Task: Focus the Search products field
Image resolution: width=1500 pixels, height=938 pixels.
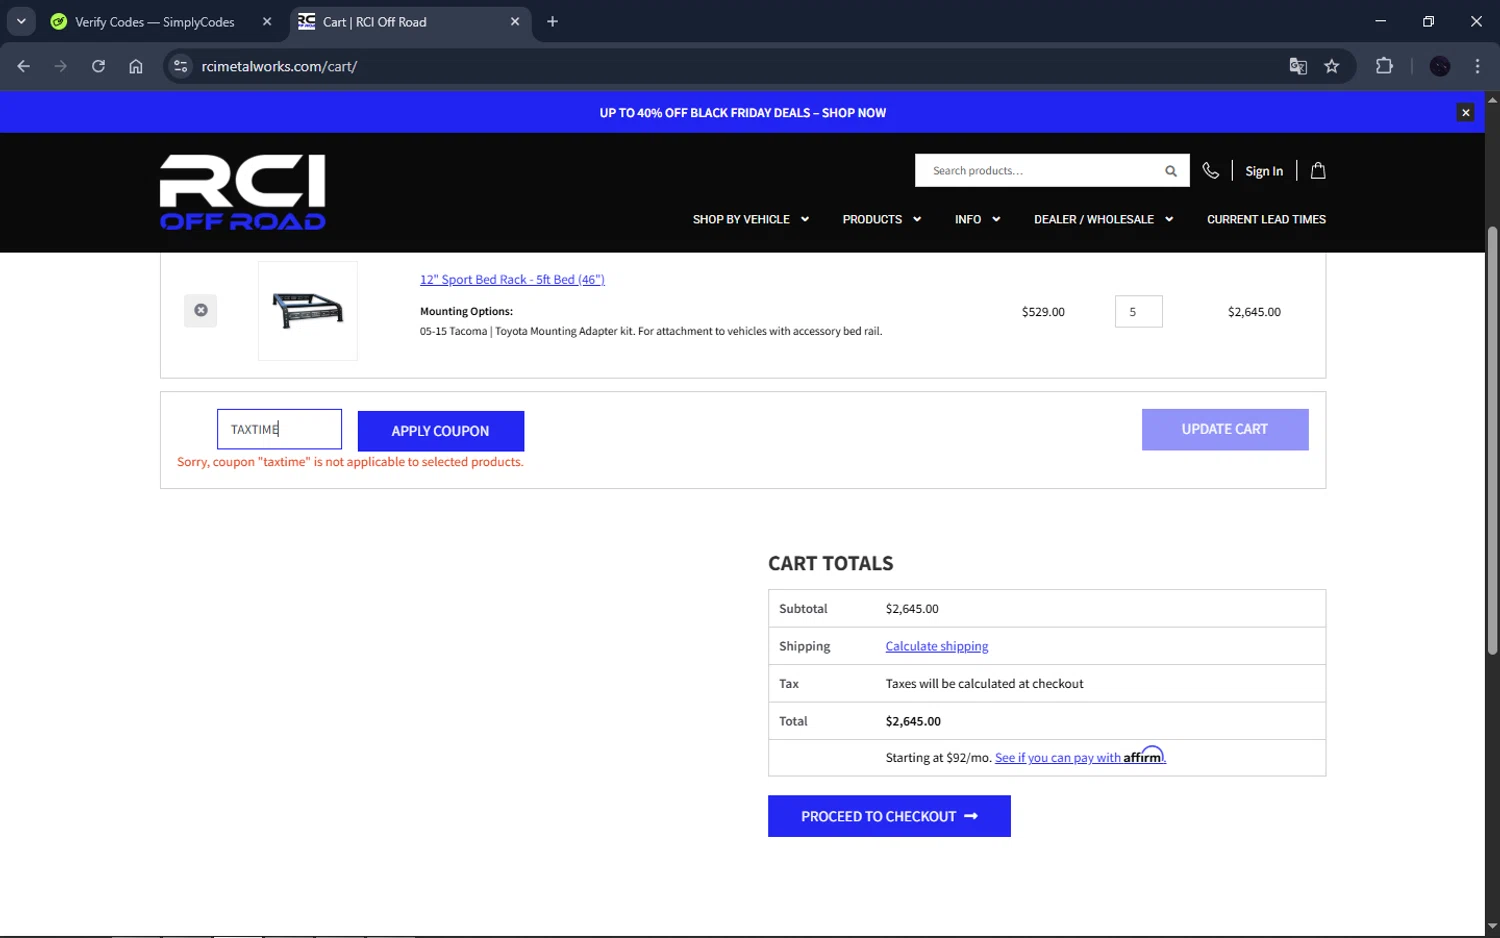Action: tap(1040, 171)
